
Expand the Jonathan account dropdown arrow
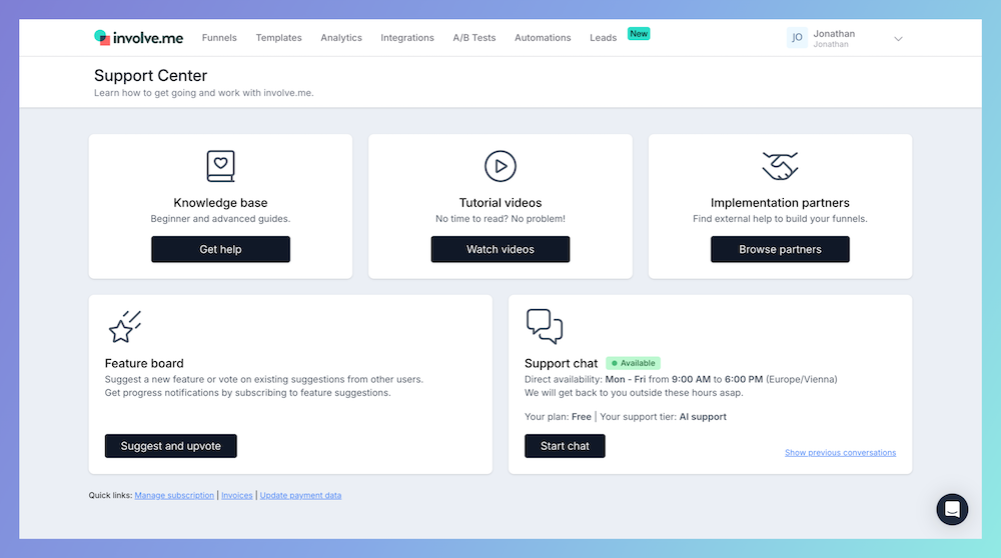coord(898,39)
